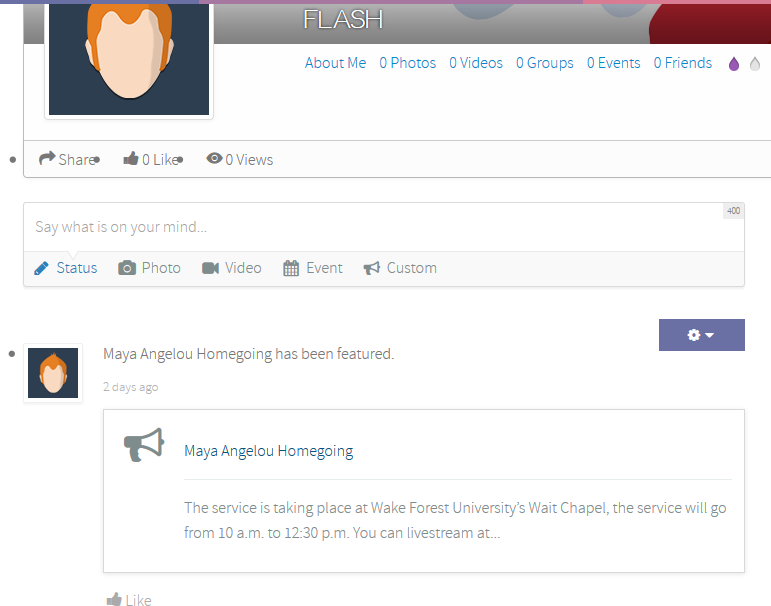Click 'Maya Angelou Homegoing has been featured.' text

click(x=249, y=354)
